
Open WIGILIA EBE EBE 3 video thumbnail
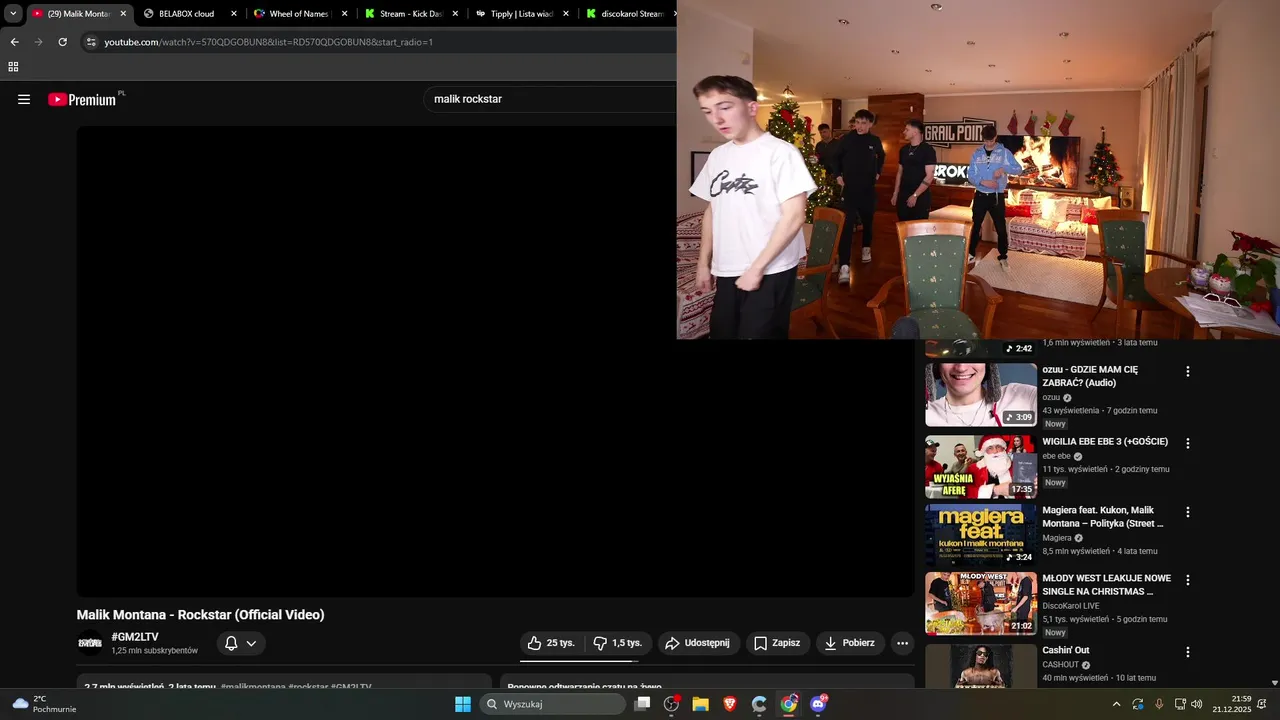coord(981,466)
